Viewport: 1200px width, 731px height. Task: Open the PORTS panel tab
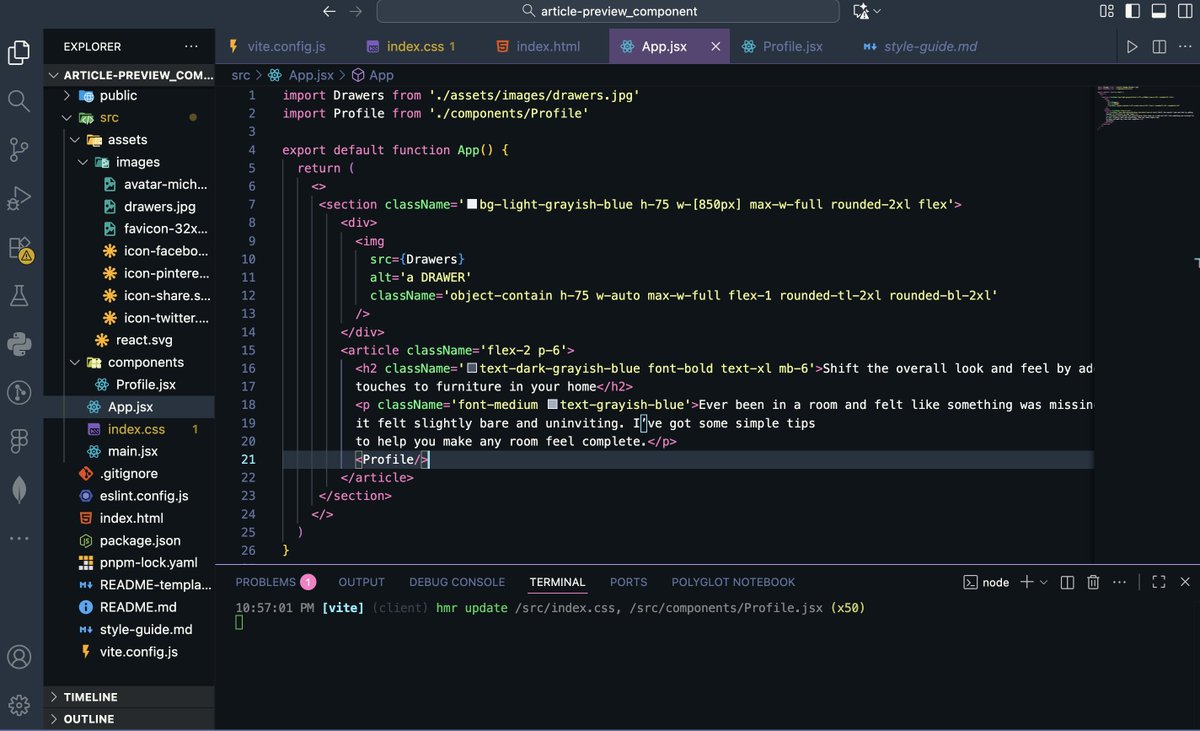tap(628, 582)
